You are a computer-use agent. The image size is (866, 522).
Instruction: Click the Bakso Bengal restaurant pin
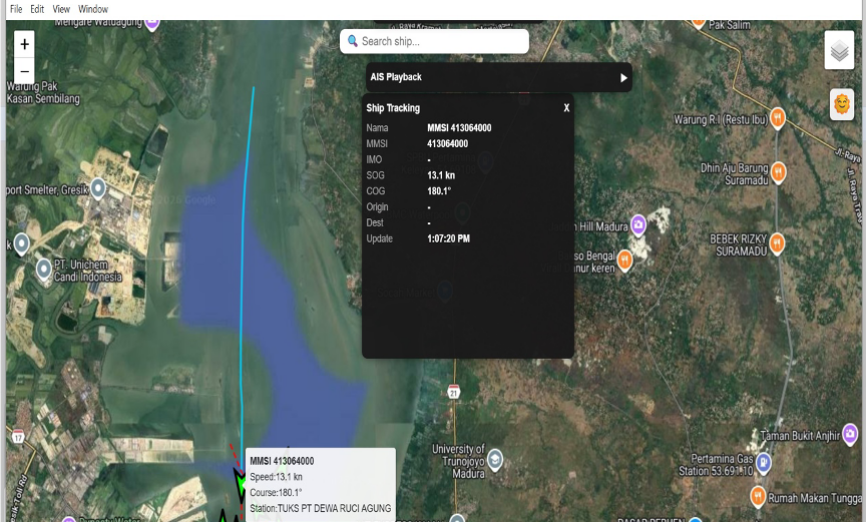point(625,260)
